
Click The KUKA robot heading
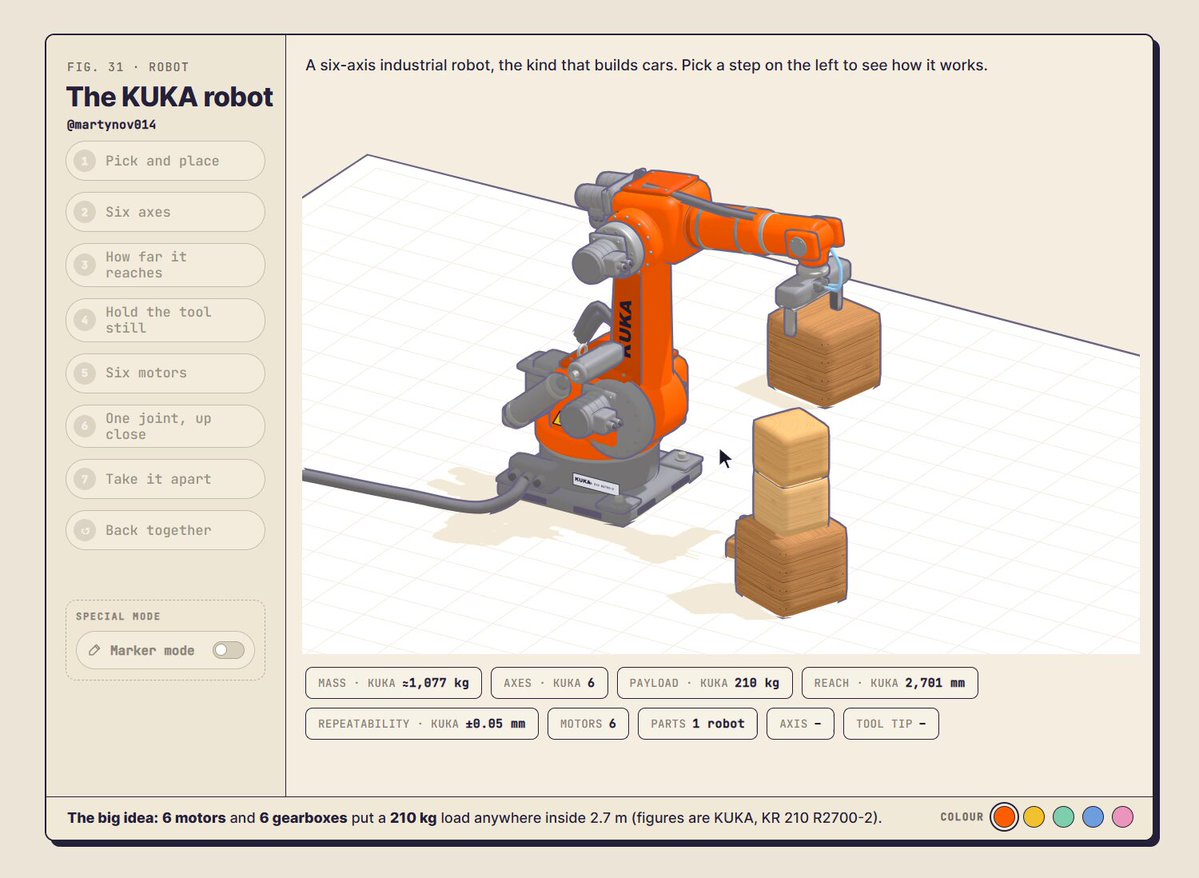[170, 97]
